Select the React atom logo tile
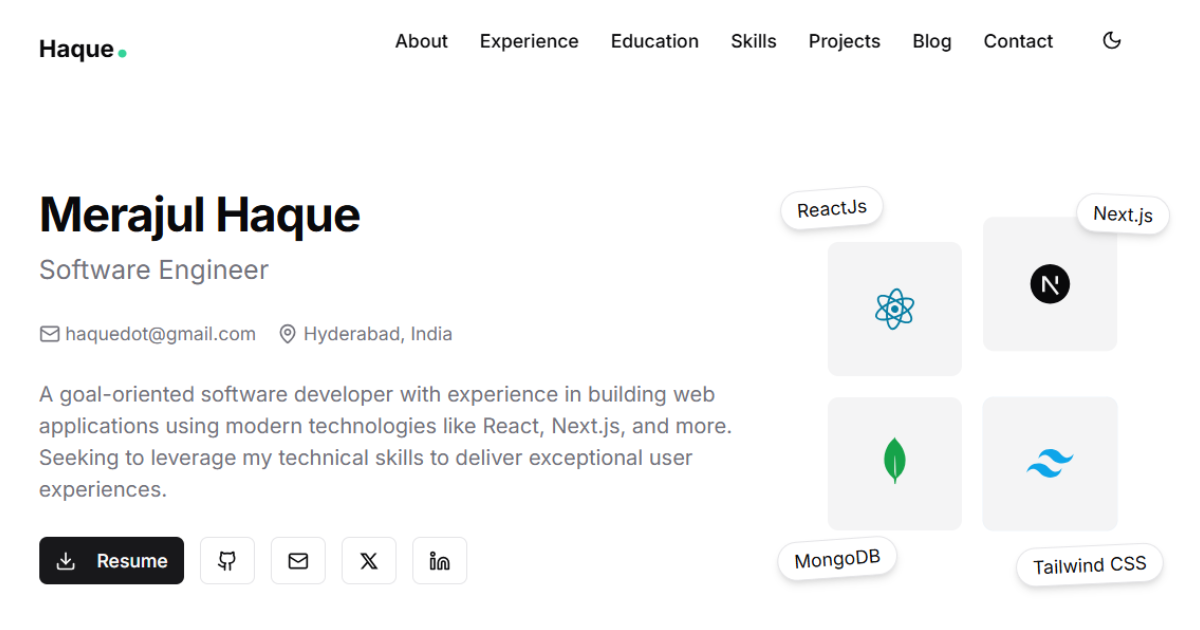 (x=894, y=308)
